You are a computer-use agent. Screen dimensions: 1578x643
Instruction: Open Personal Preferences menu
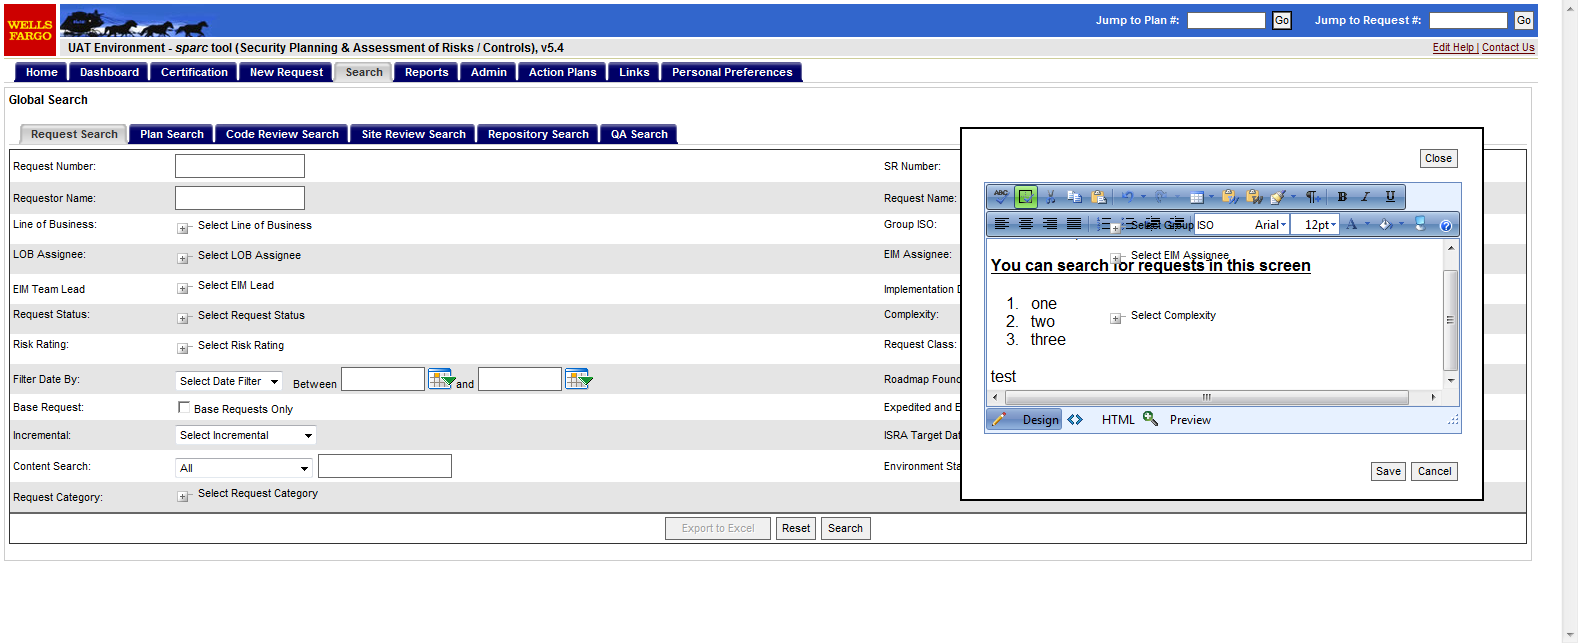(x=732, y=72)
